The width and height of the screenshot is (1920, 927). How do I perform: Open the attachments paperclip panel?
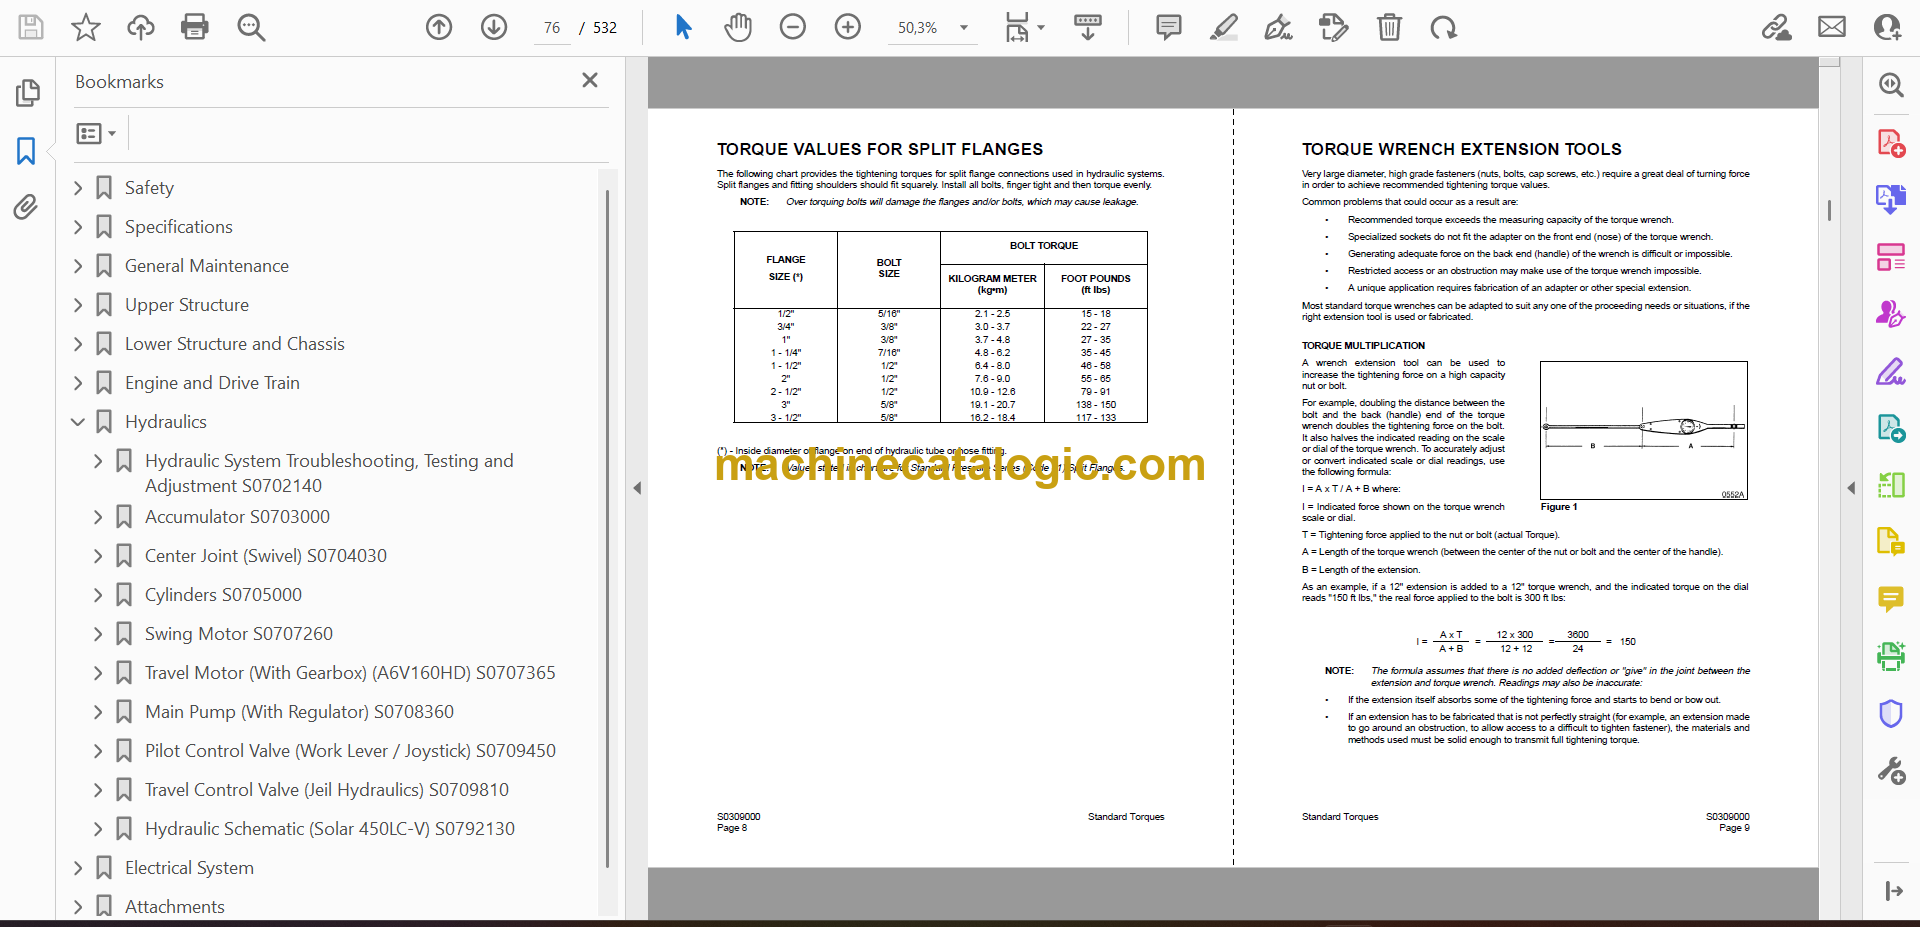(x=26, y=207)
